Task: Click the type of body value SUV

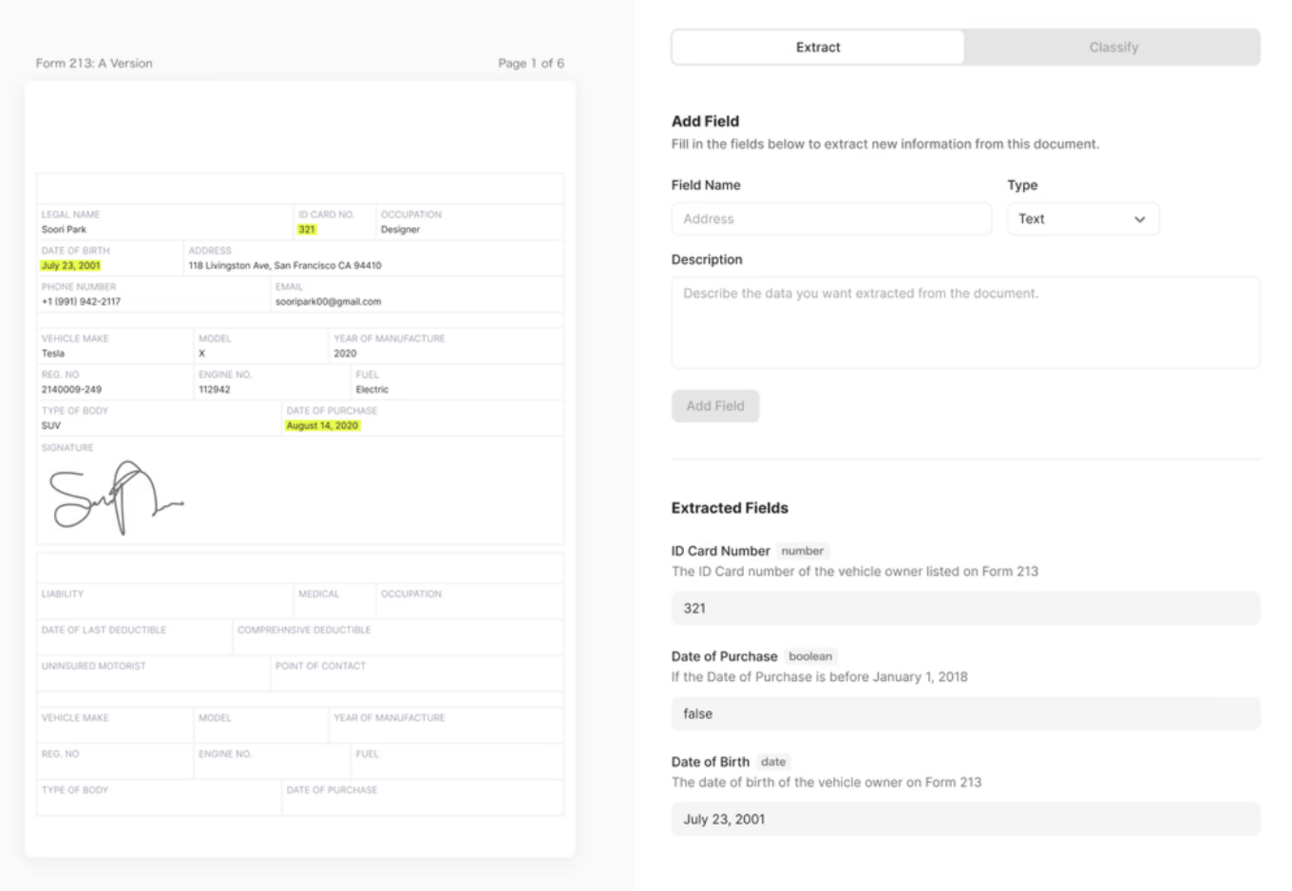Action: click(x=51, y=426)
